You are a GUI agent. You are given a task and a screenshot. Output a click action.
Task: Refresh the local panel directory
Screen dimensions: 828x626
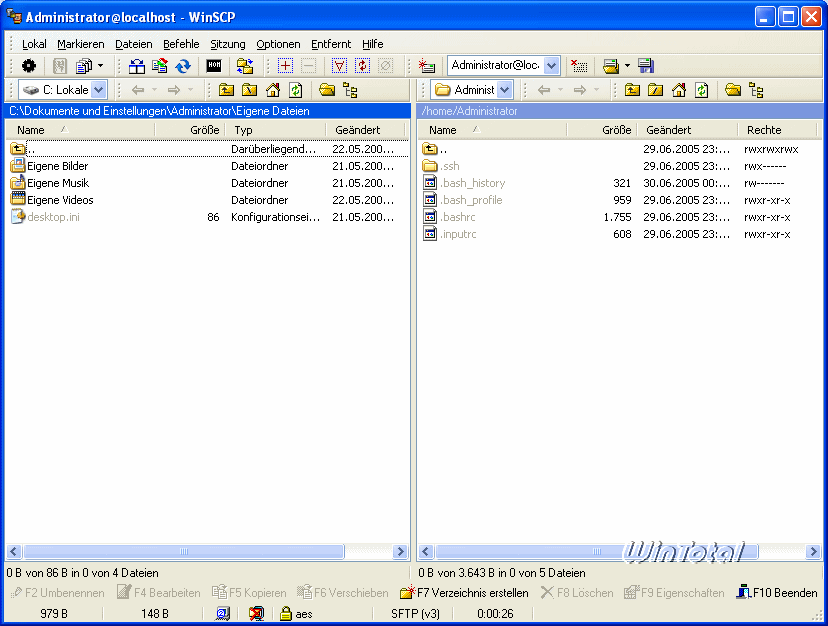tap(296, 90)
